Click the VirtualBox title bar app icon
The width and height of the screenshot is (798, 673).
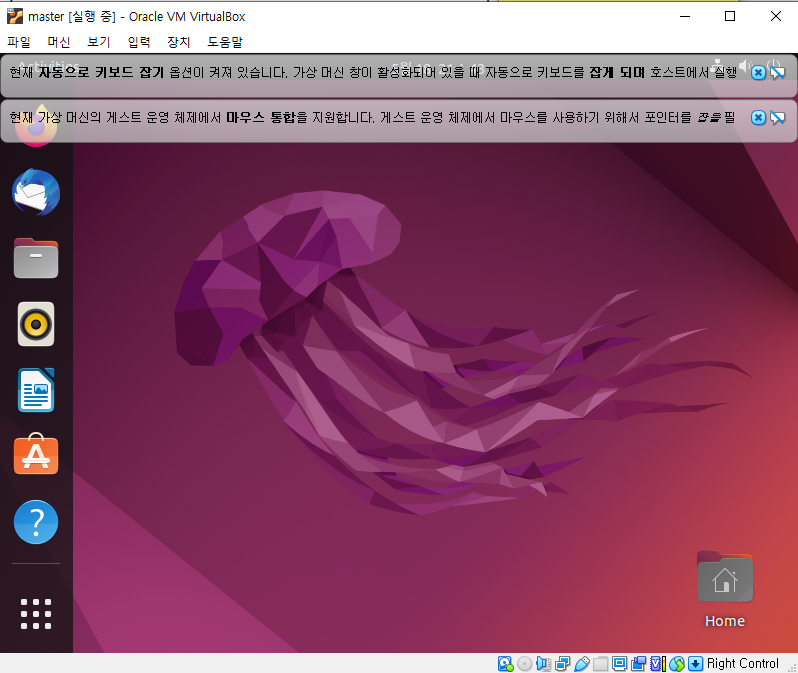[x=15, y=16]
